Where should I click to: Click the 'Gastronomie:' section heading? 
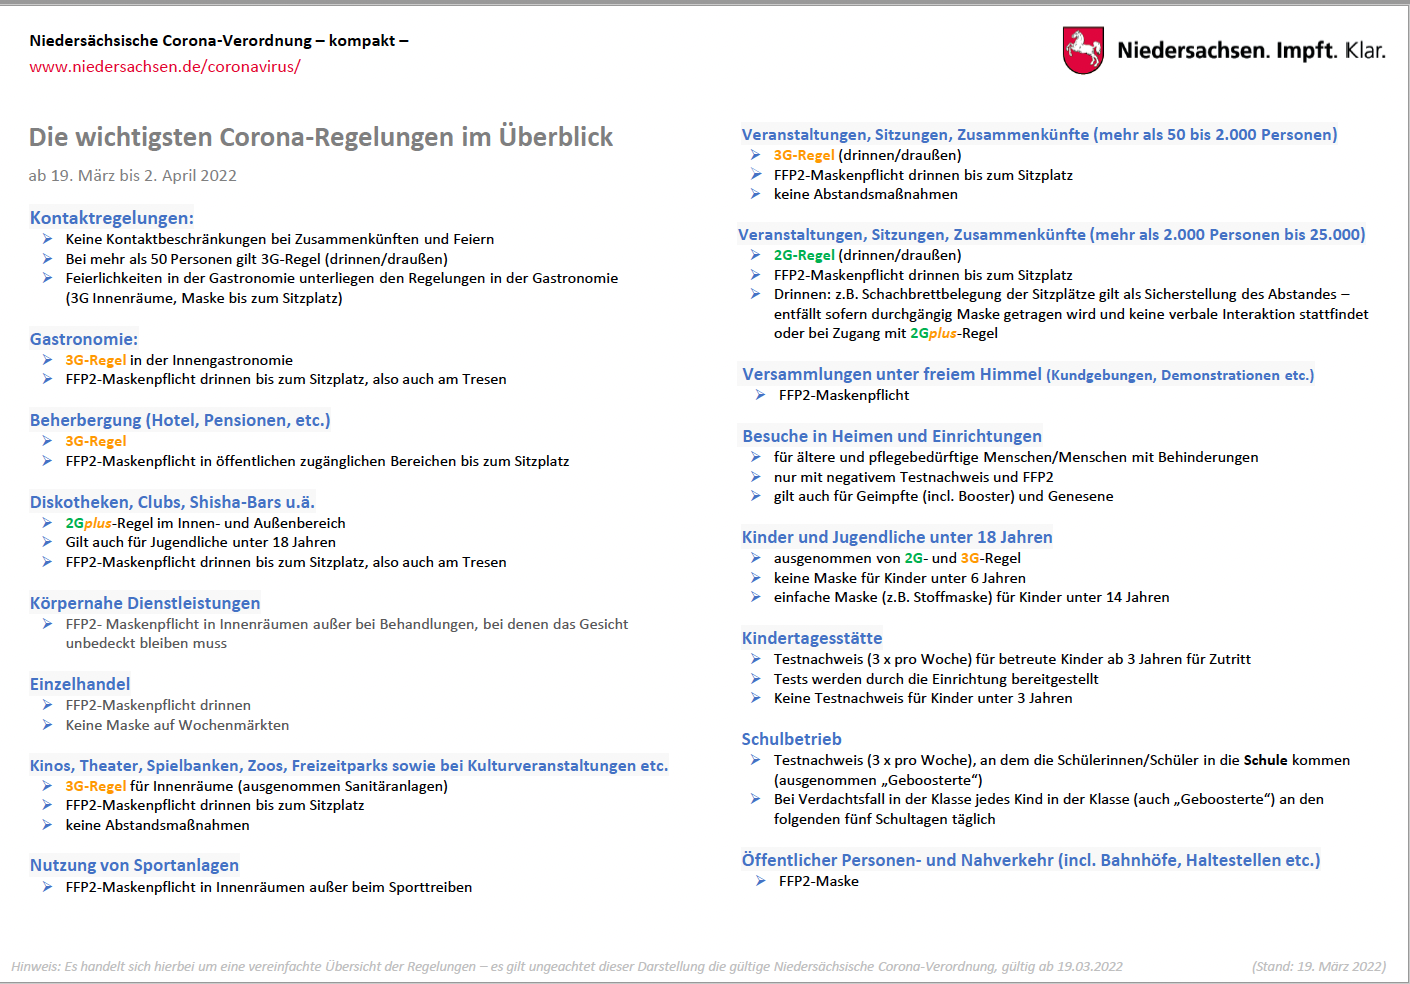(84, 339)
